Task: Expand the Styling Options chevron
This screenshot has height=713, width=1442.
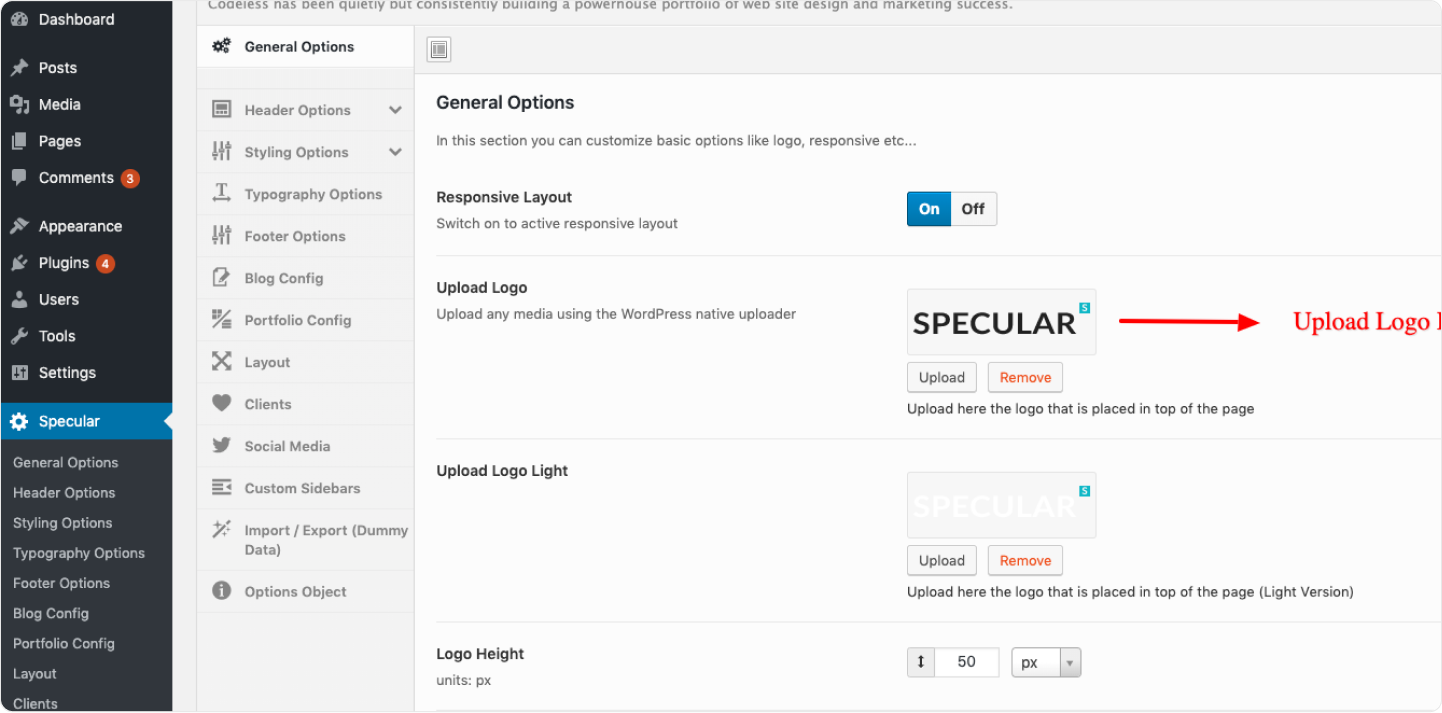Action: click(x=395, y=152)
